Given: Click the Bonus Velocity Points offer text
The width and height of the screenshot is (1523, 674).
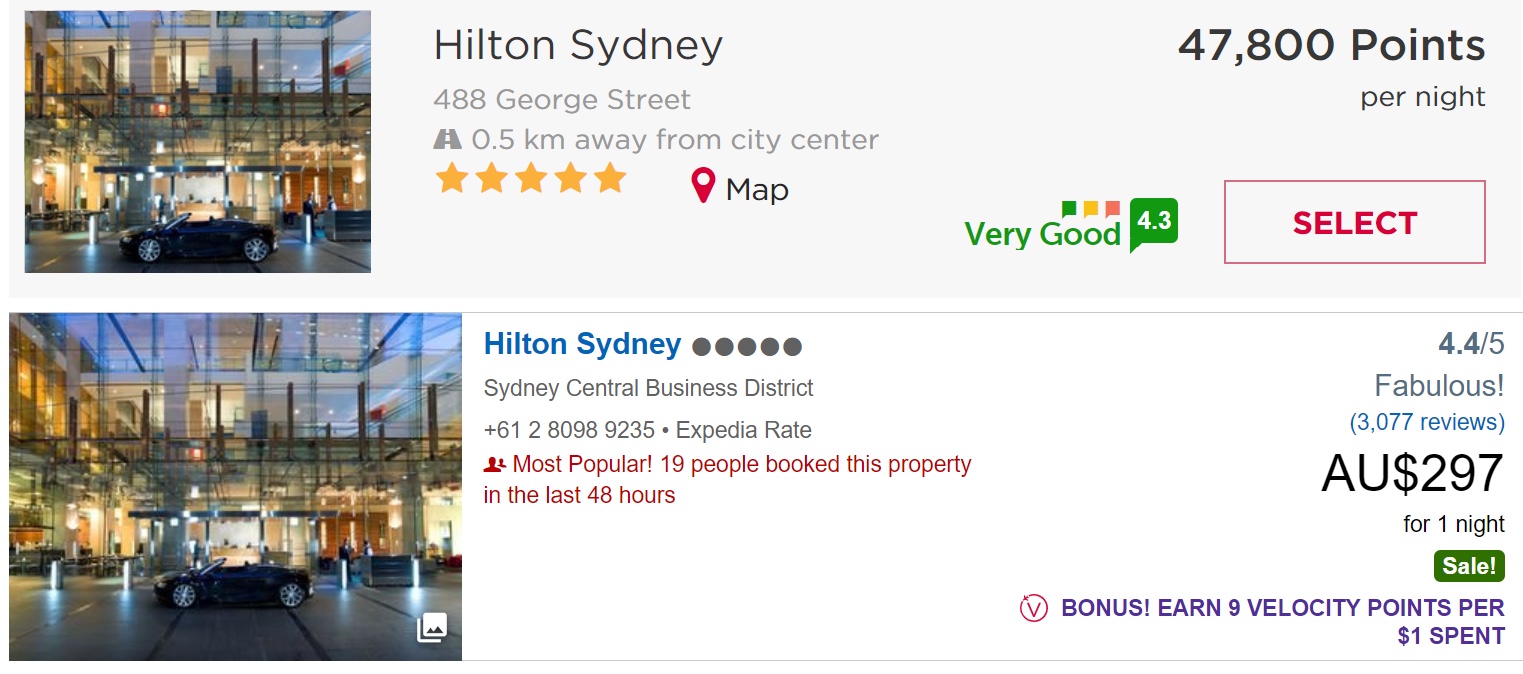Looking at the screenshot, I should 1283,621.
